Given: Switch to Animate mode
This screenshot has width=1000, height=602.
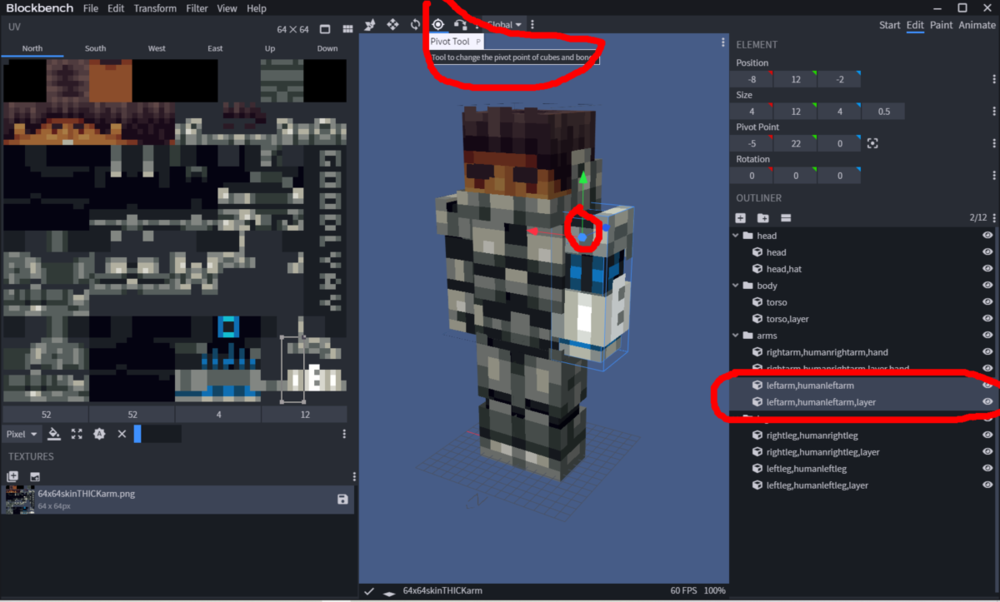Looking at the screenshot, I should point(977,25).
